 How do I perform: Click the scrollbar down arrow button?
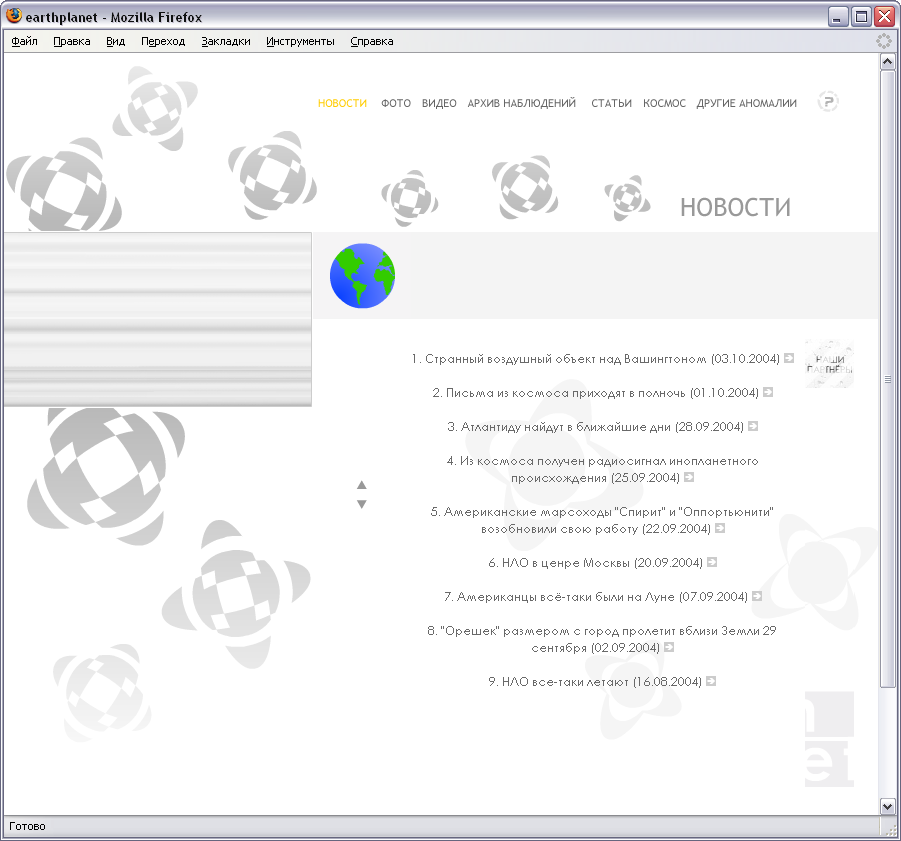click(887, 805)
